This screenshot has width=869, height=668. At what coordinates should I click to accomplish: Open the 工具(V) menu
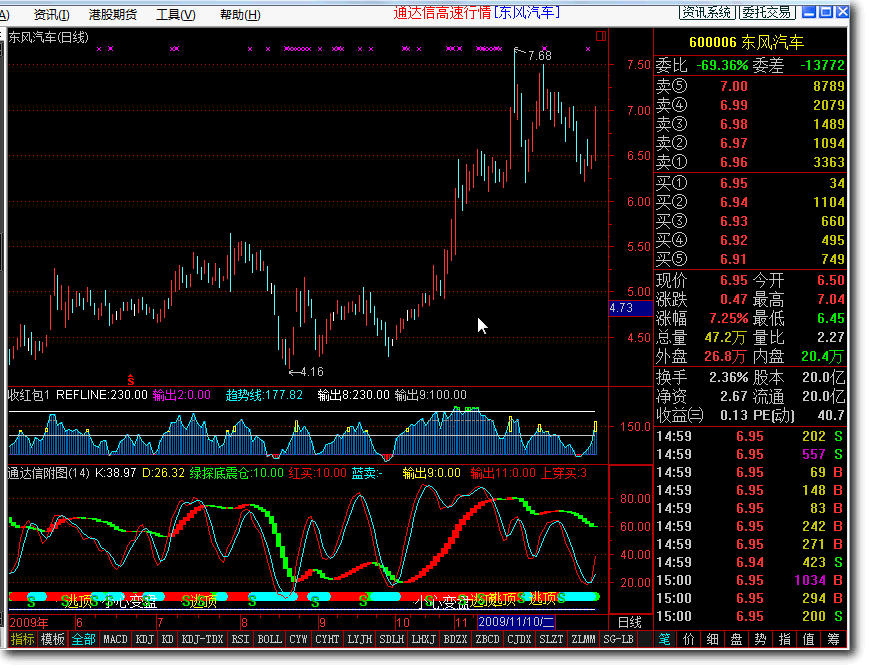click(176, 14)
